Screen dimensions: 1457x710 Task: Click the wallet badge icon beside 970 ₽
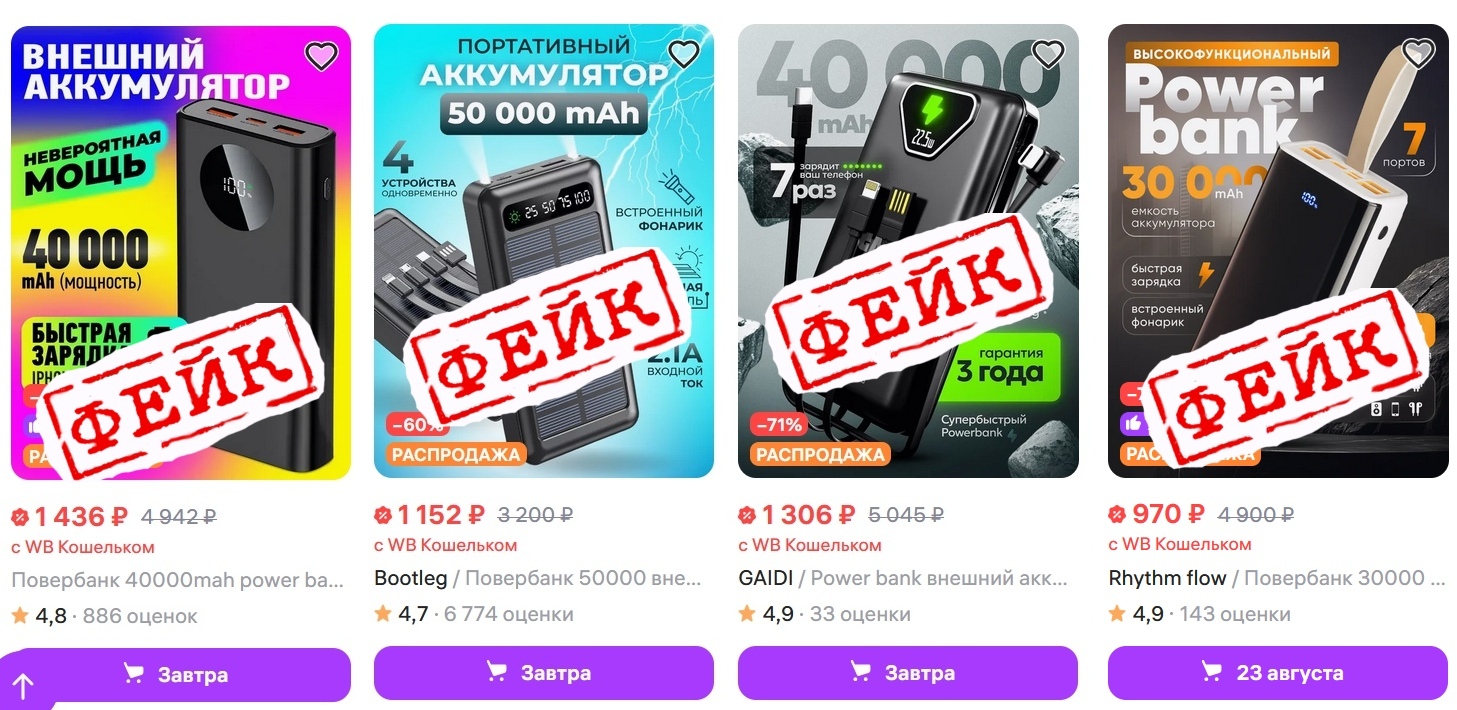(x=1117, y=515)
